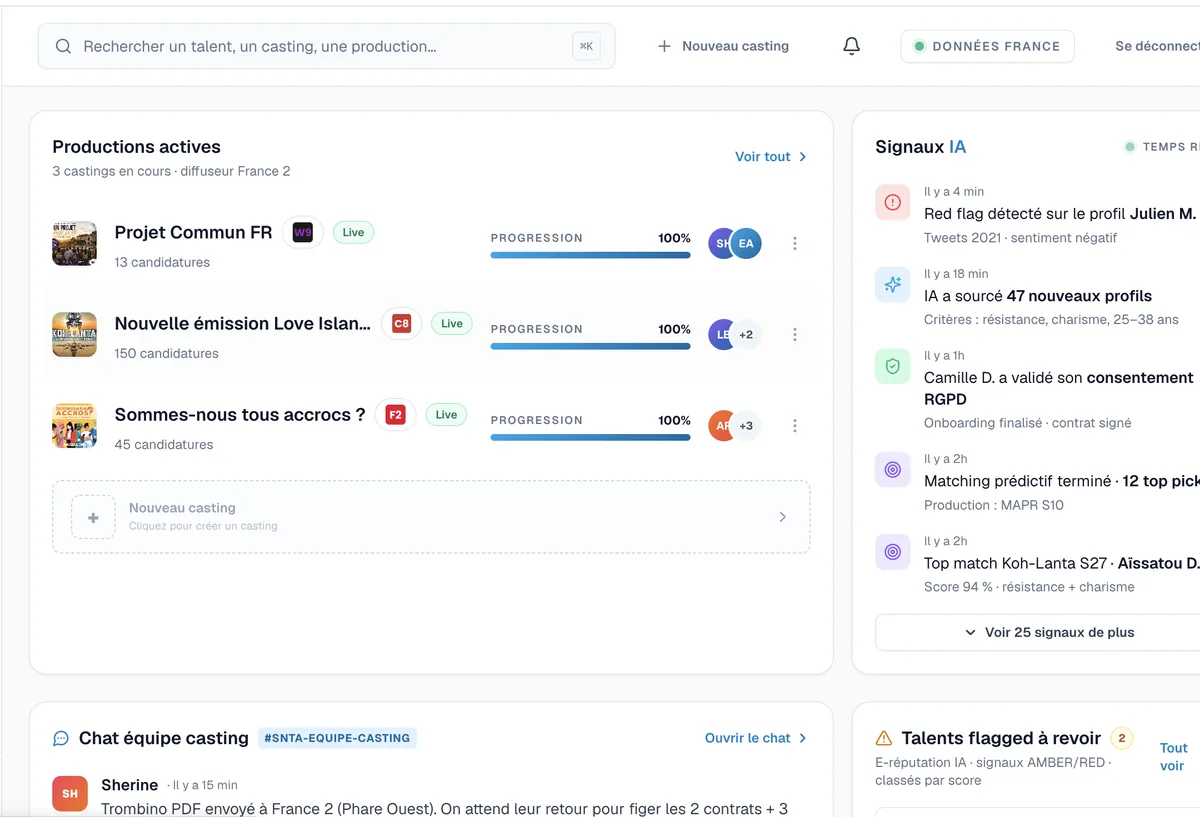Open options menu for Sommes-nous tous accrocs ?

click(x=795, y=426)
